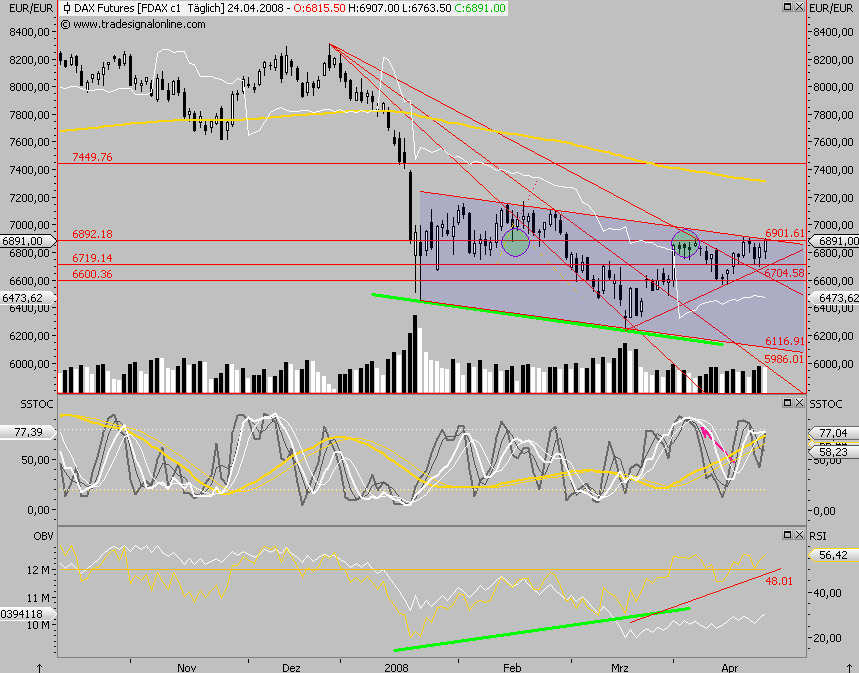Click the up arrow below the right axis

click(848, 668)
